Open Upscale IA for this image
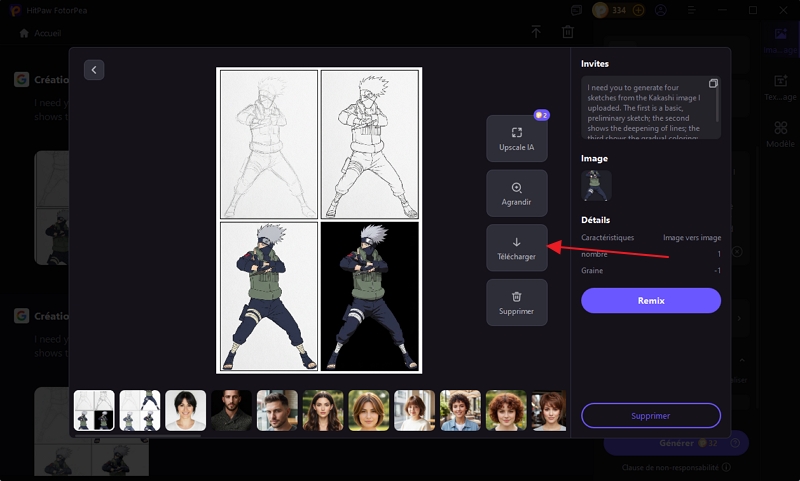This screenshot has height=481, width=800. point(516,139)
